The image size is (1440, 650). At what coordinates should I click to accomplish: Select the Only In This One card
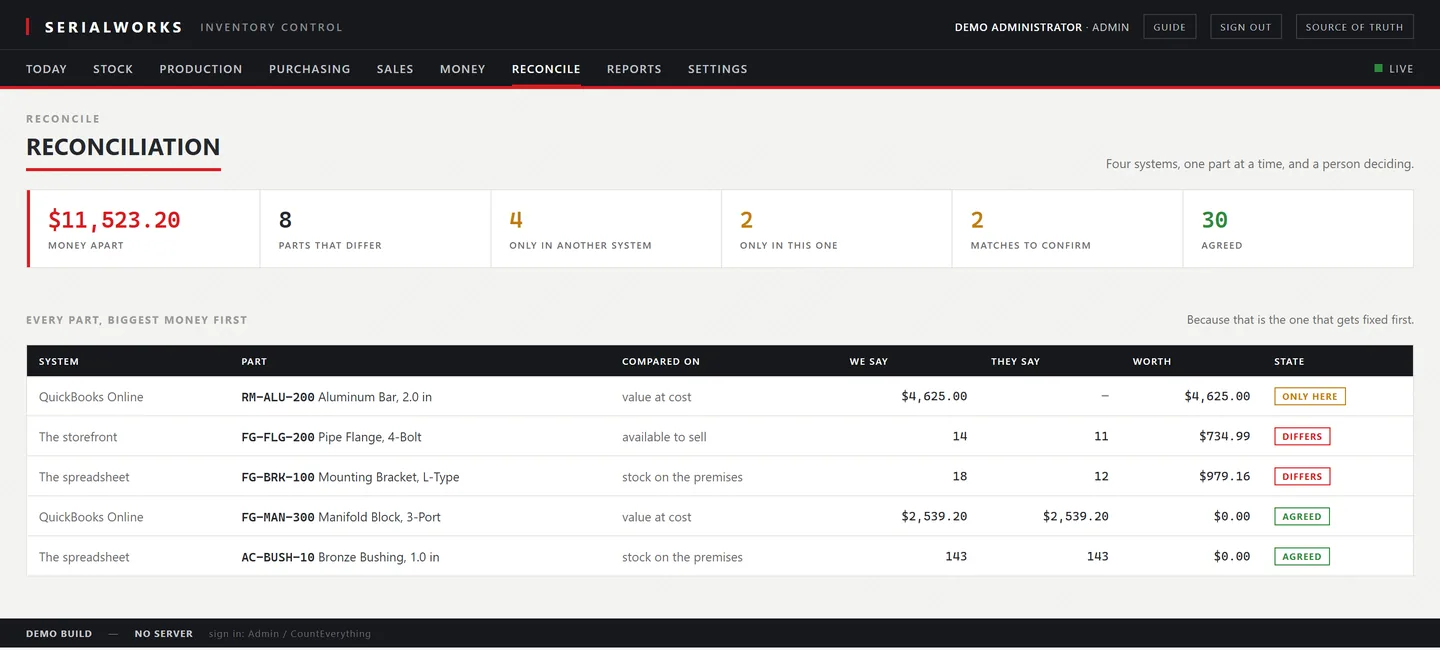click(837, 229)
